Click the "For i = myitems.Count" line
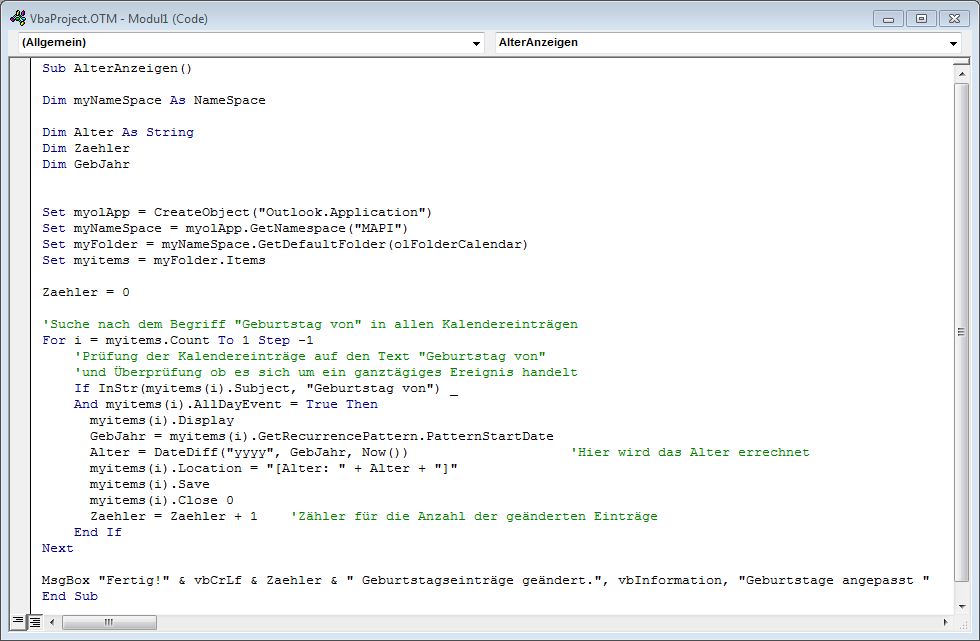Image resolution: width=980 pixels, height=641 pixels. pos(178,340)
